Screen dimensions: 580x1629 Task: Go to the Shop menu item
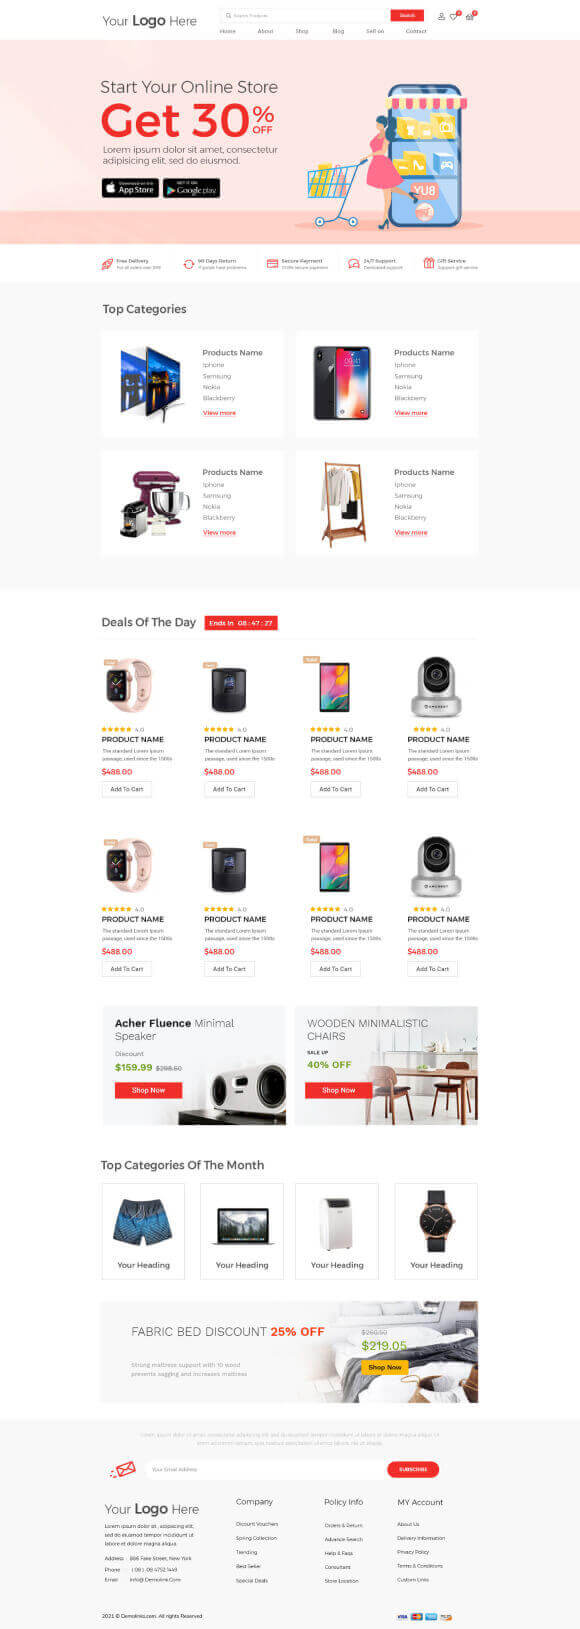302,31
